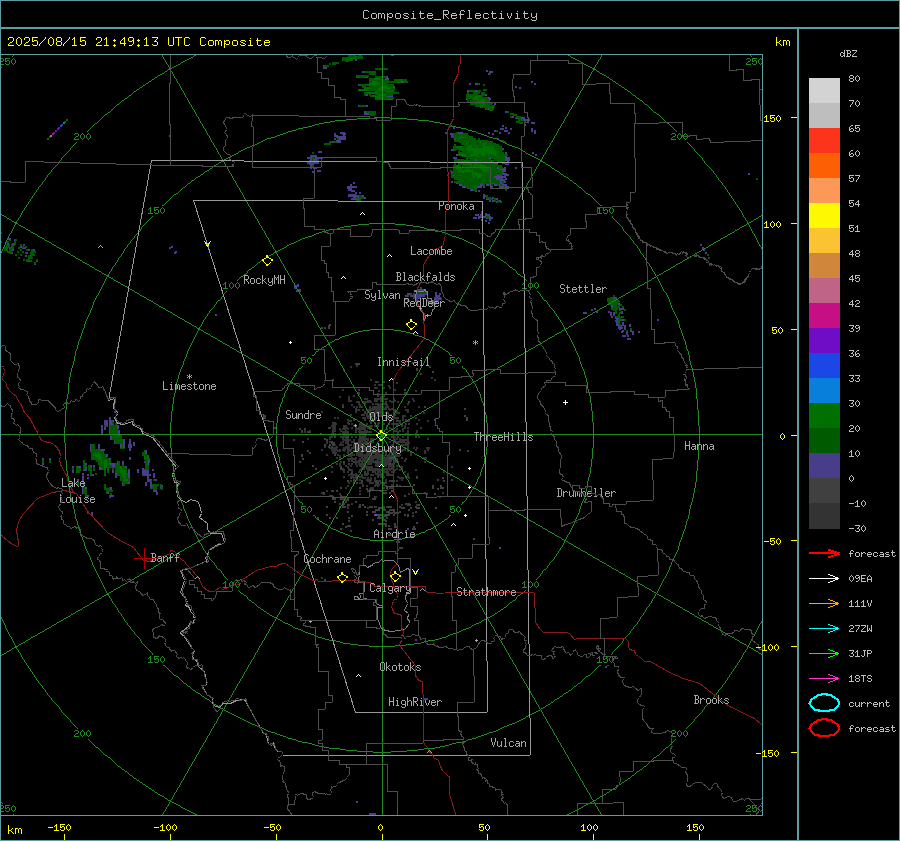
Task: Click the '-150' label on bottom km axis
Action: [x=59, y=828]
